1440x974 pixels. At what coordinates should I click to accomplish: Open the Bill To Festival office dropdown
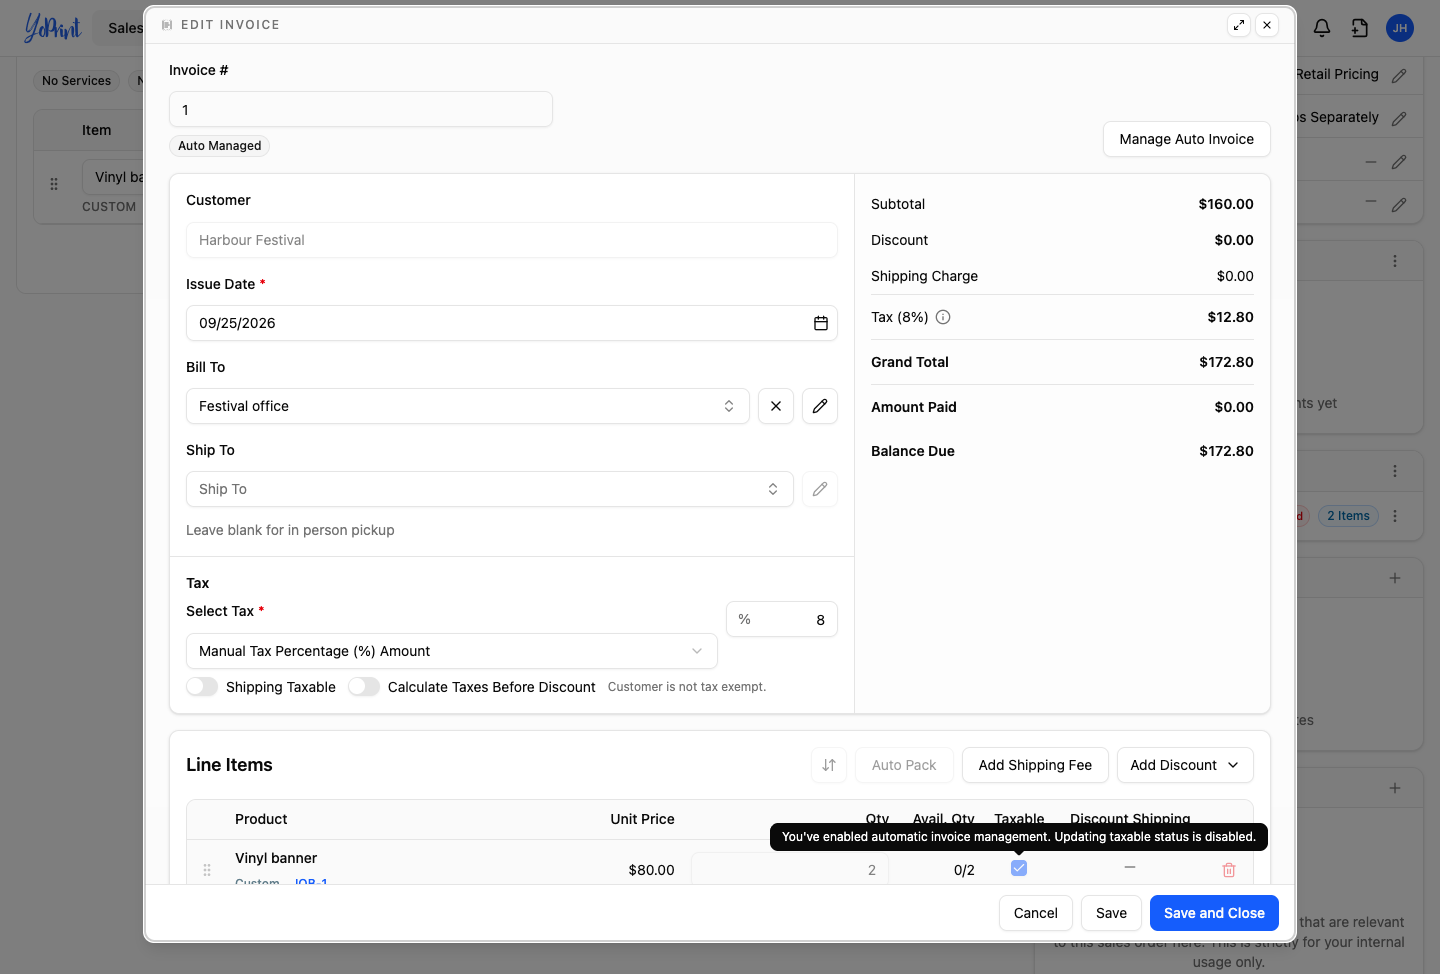pyautogui.click(x=468, y=406)
